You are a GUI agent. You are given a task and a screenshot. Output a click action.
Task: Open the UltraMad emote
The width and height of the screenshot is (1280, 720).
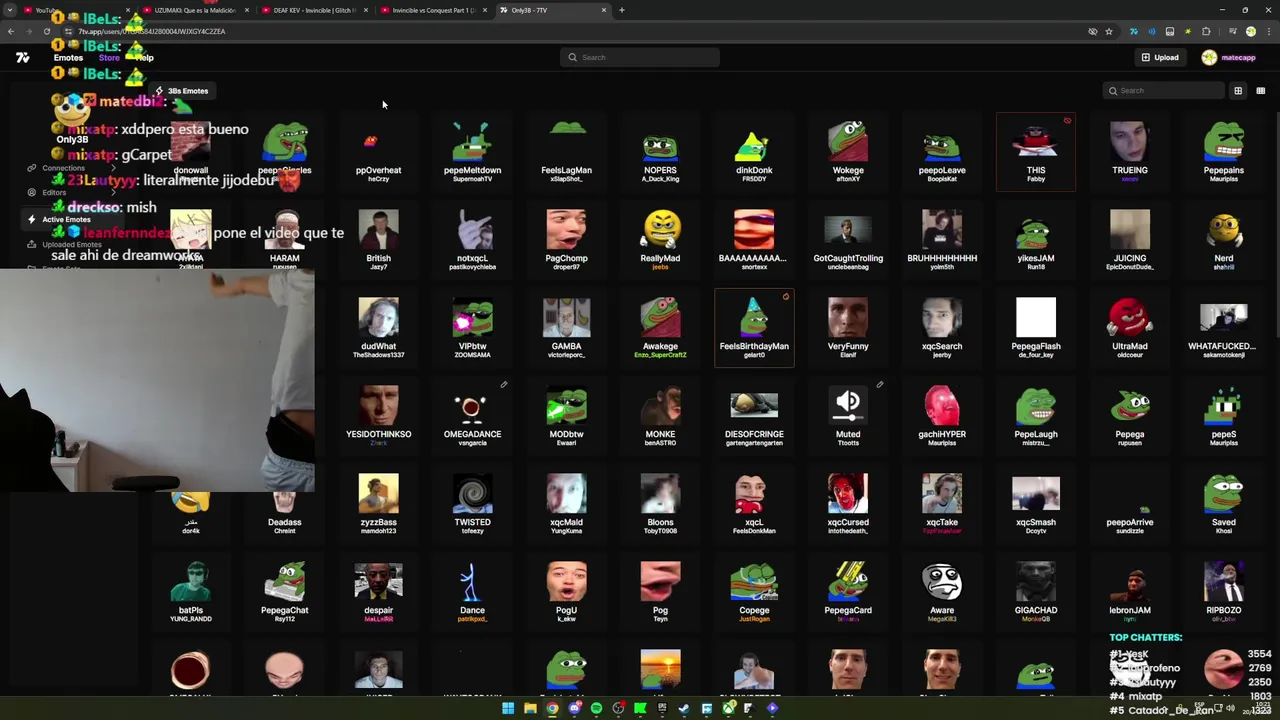1130,328
